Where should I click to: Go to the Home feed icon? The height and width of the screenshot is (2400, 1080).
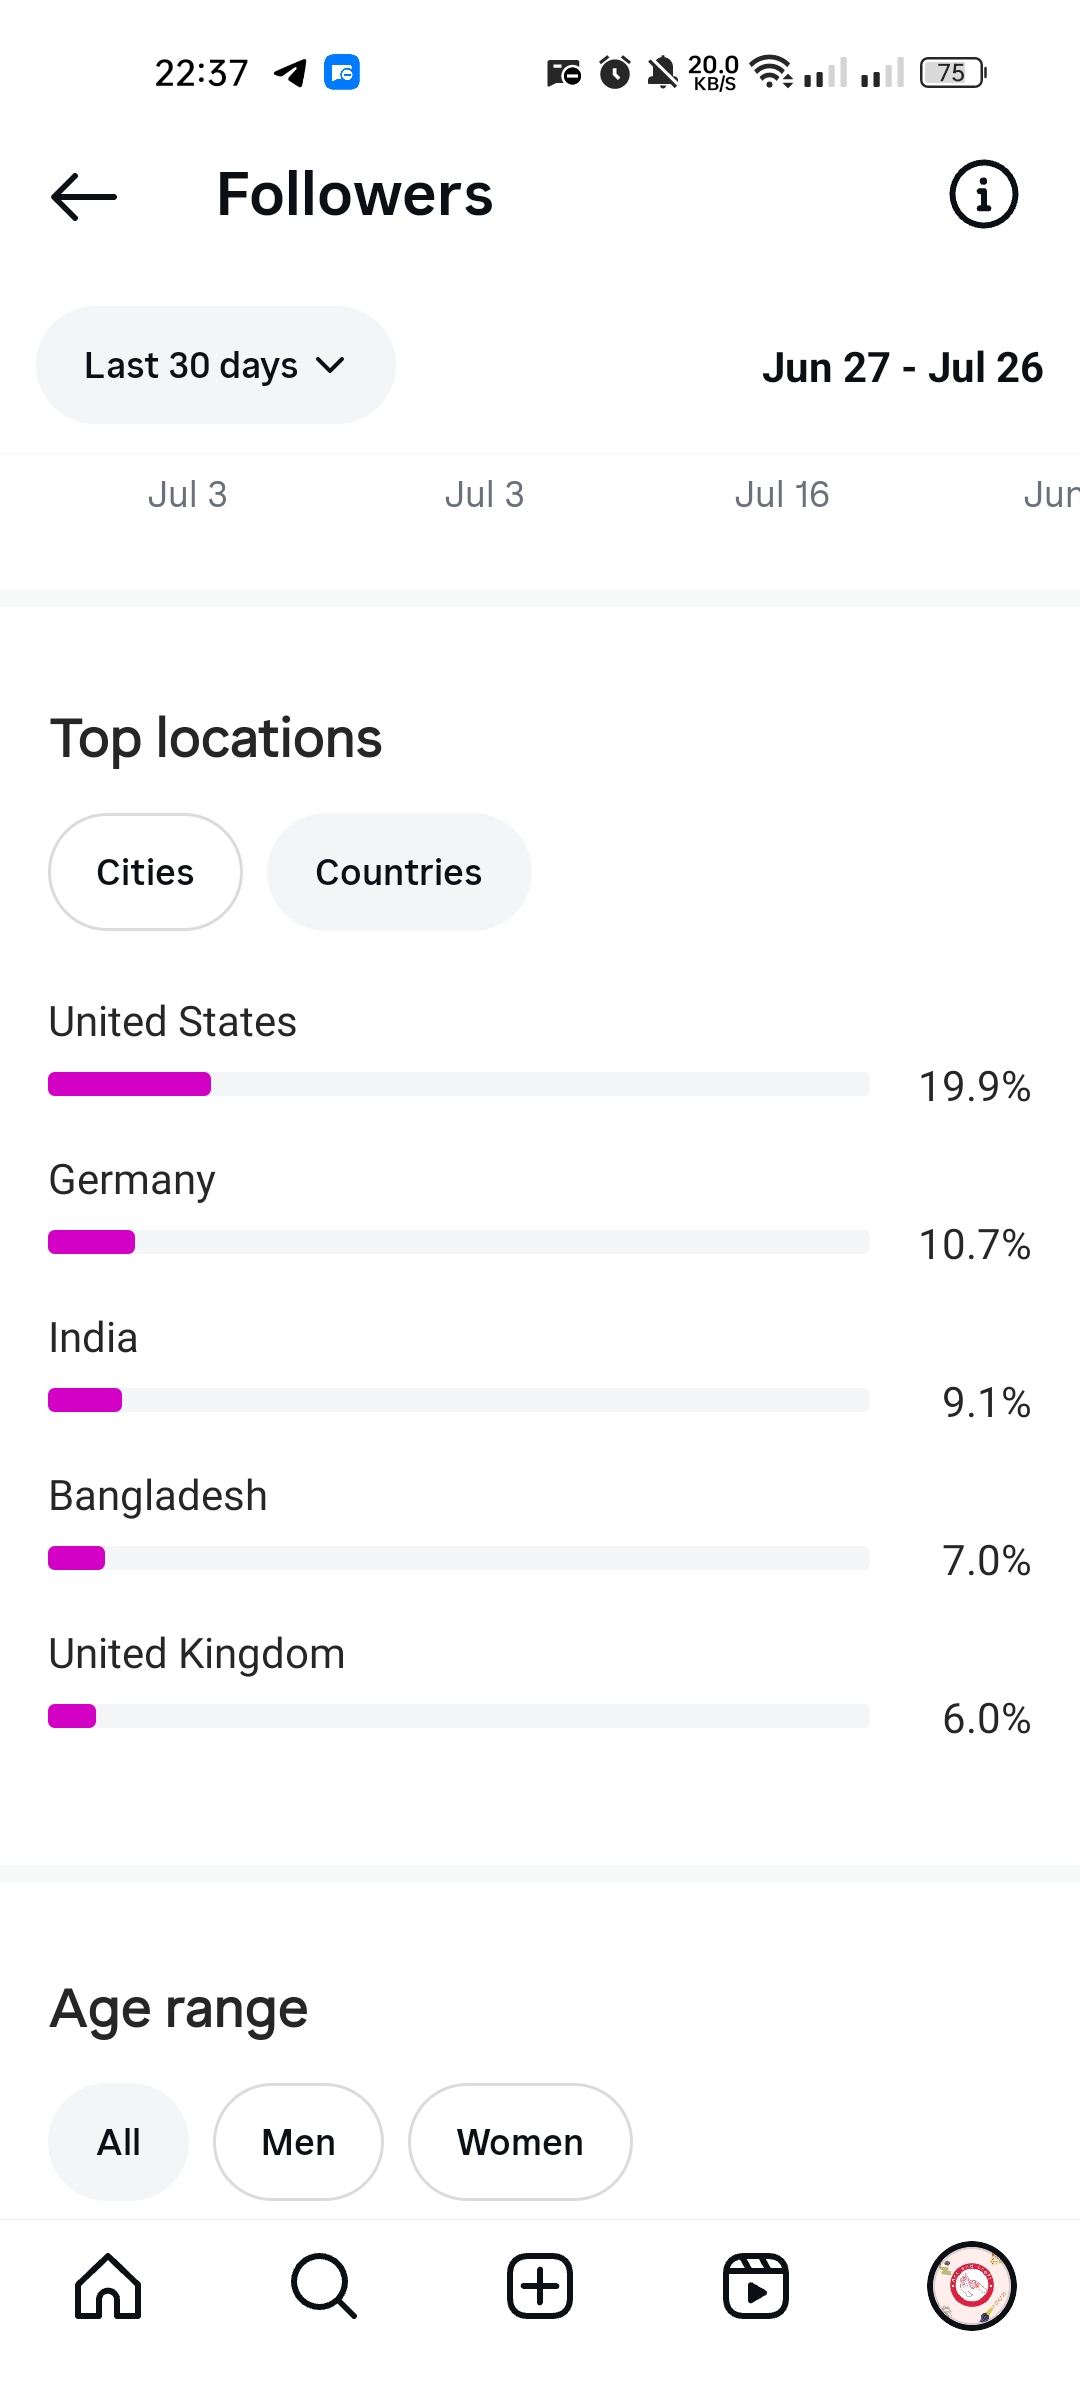point(108,2286)
